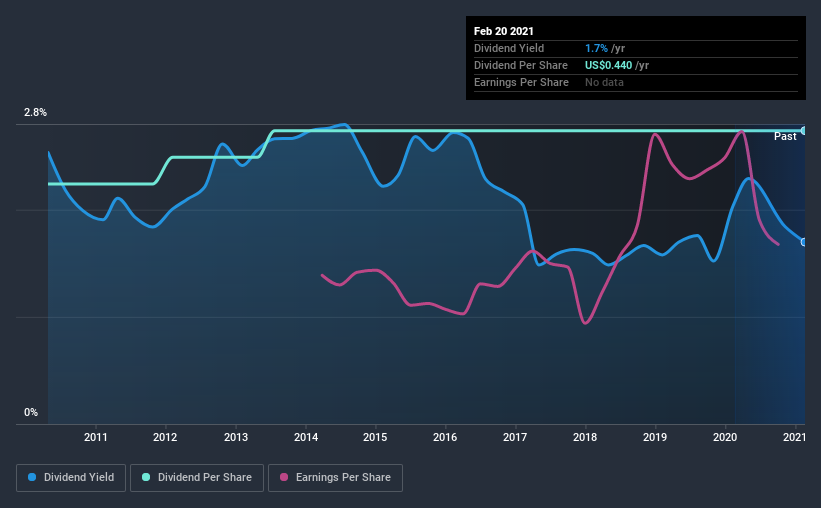Toggle the Dividend Per Share legend button
The height and width of the screenshot is (508, 821).
coord(197,478)
